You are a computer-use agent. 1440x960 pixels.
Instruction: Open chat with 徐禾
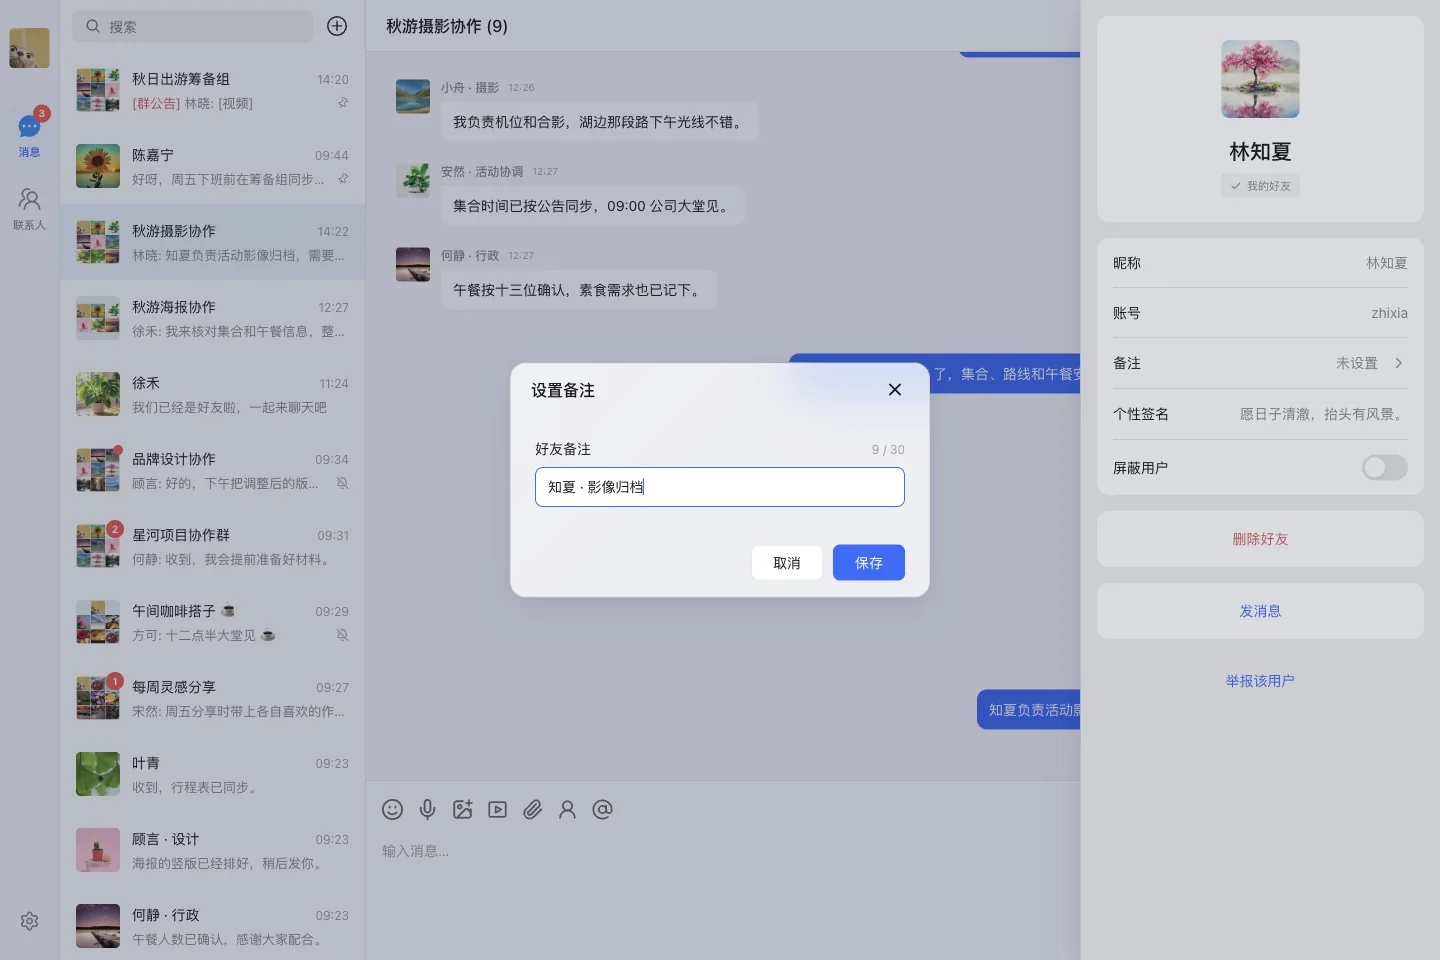pyautogui.click(x=212, y=394)
